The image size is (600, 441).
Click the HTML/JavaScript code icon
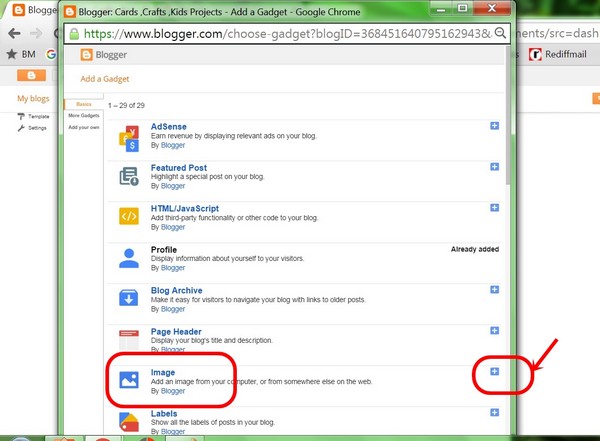click(129, 216)
